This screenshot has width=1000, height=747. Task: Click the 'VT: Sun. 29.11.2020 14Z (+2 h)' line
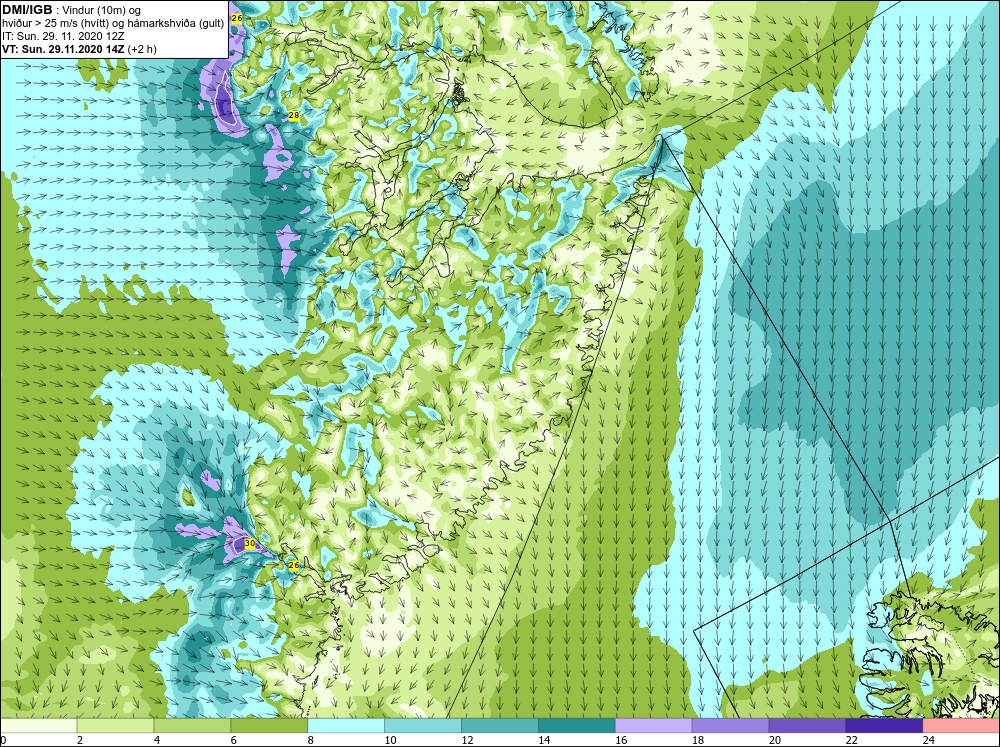coord(79,49)
